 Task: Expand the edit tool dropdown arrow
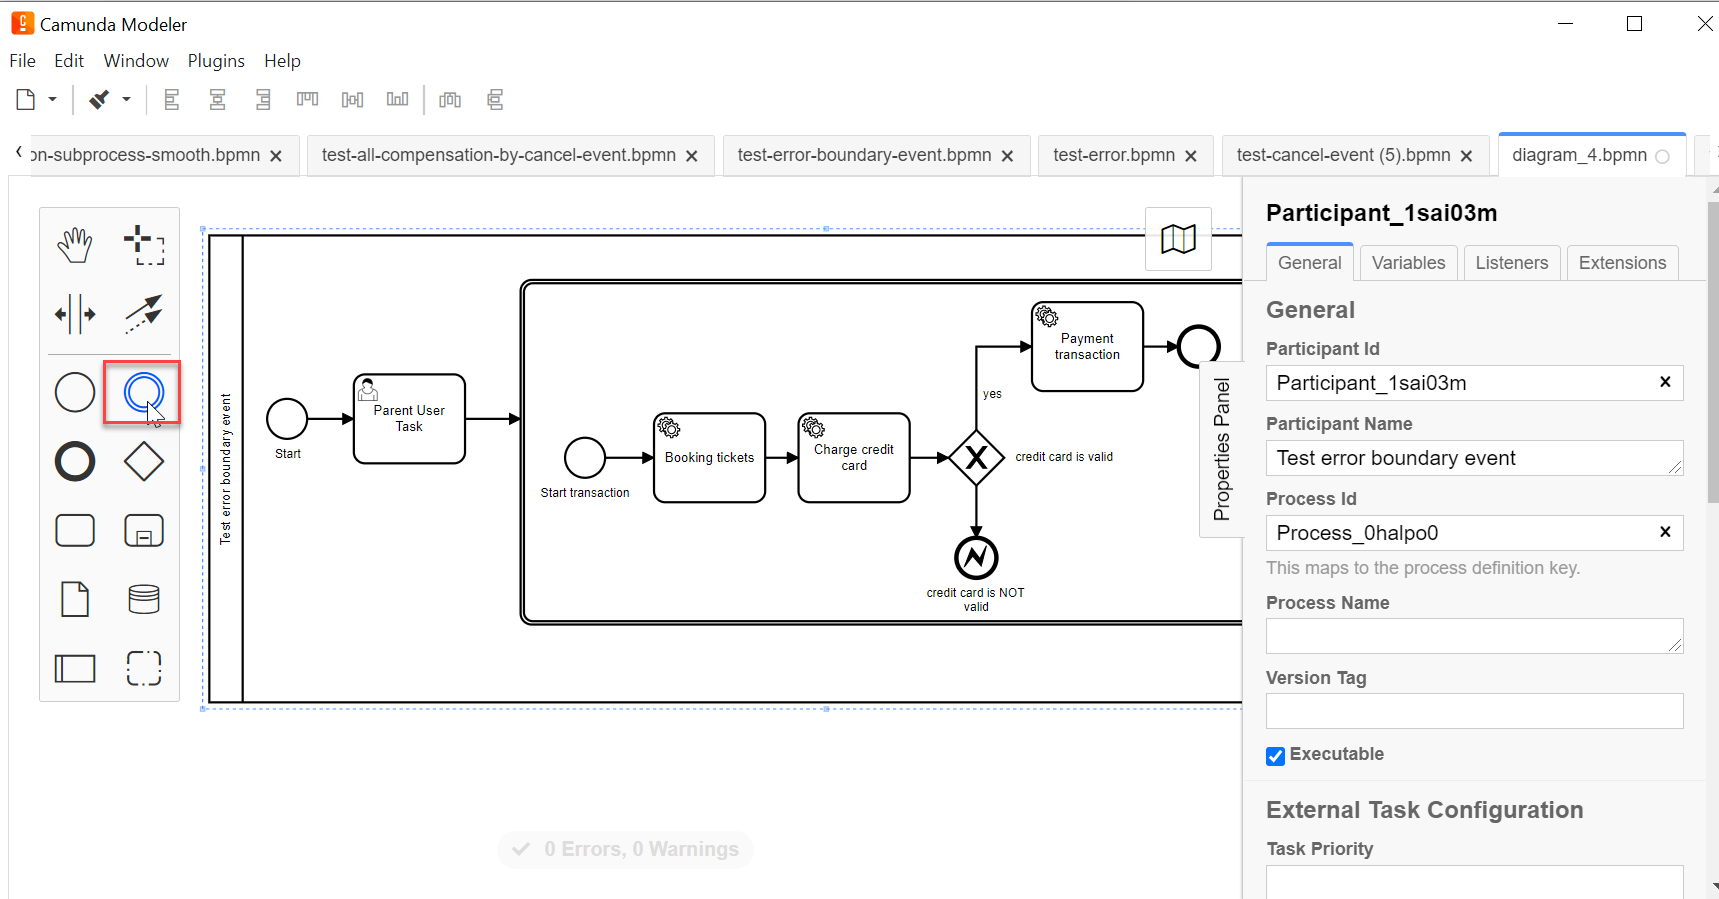(x=126, y=100)
